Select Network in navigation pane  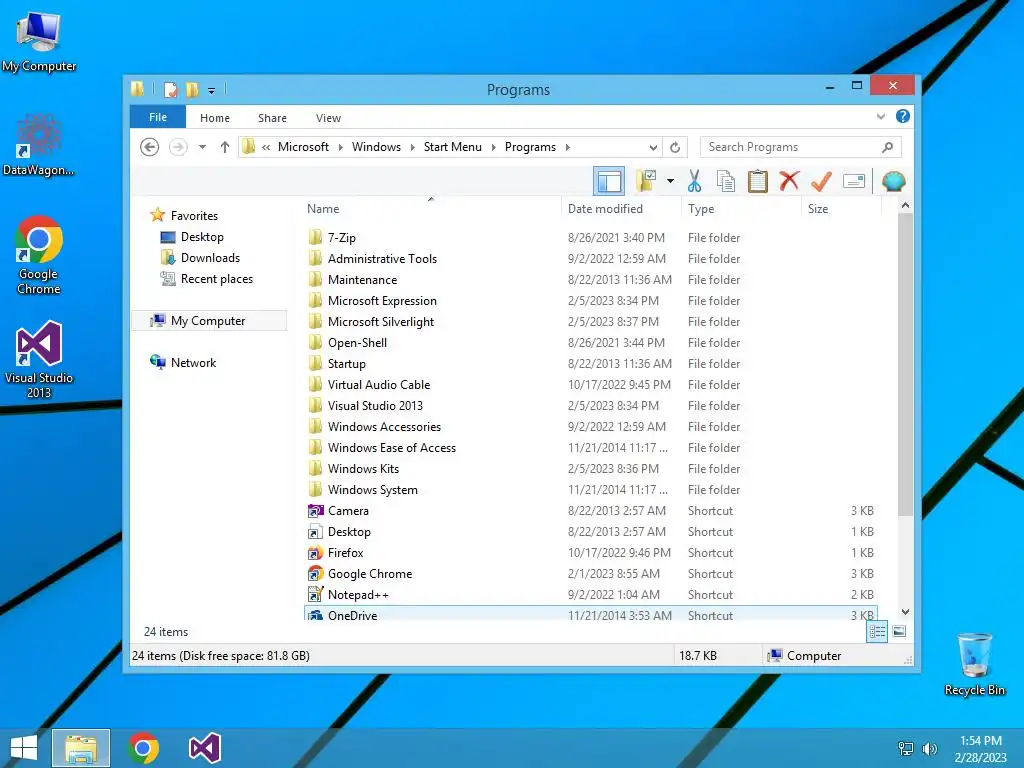193,362
